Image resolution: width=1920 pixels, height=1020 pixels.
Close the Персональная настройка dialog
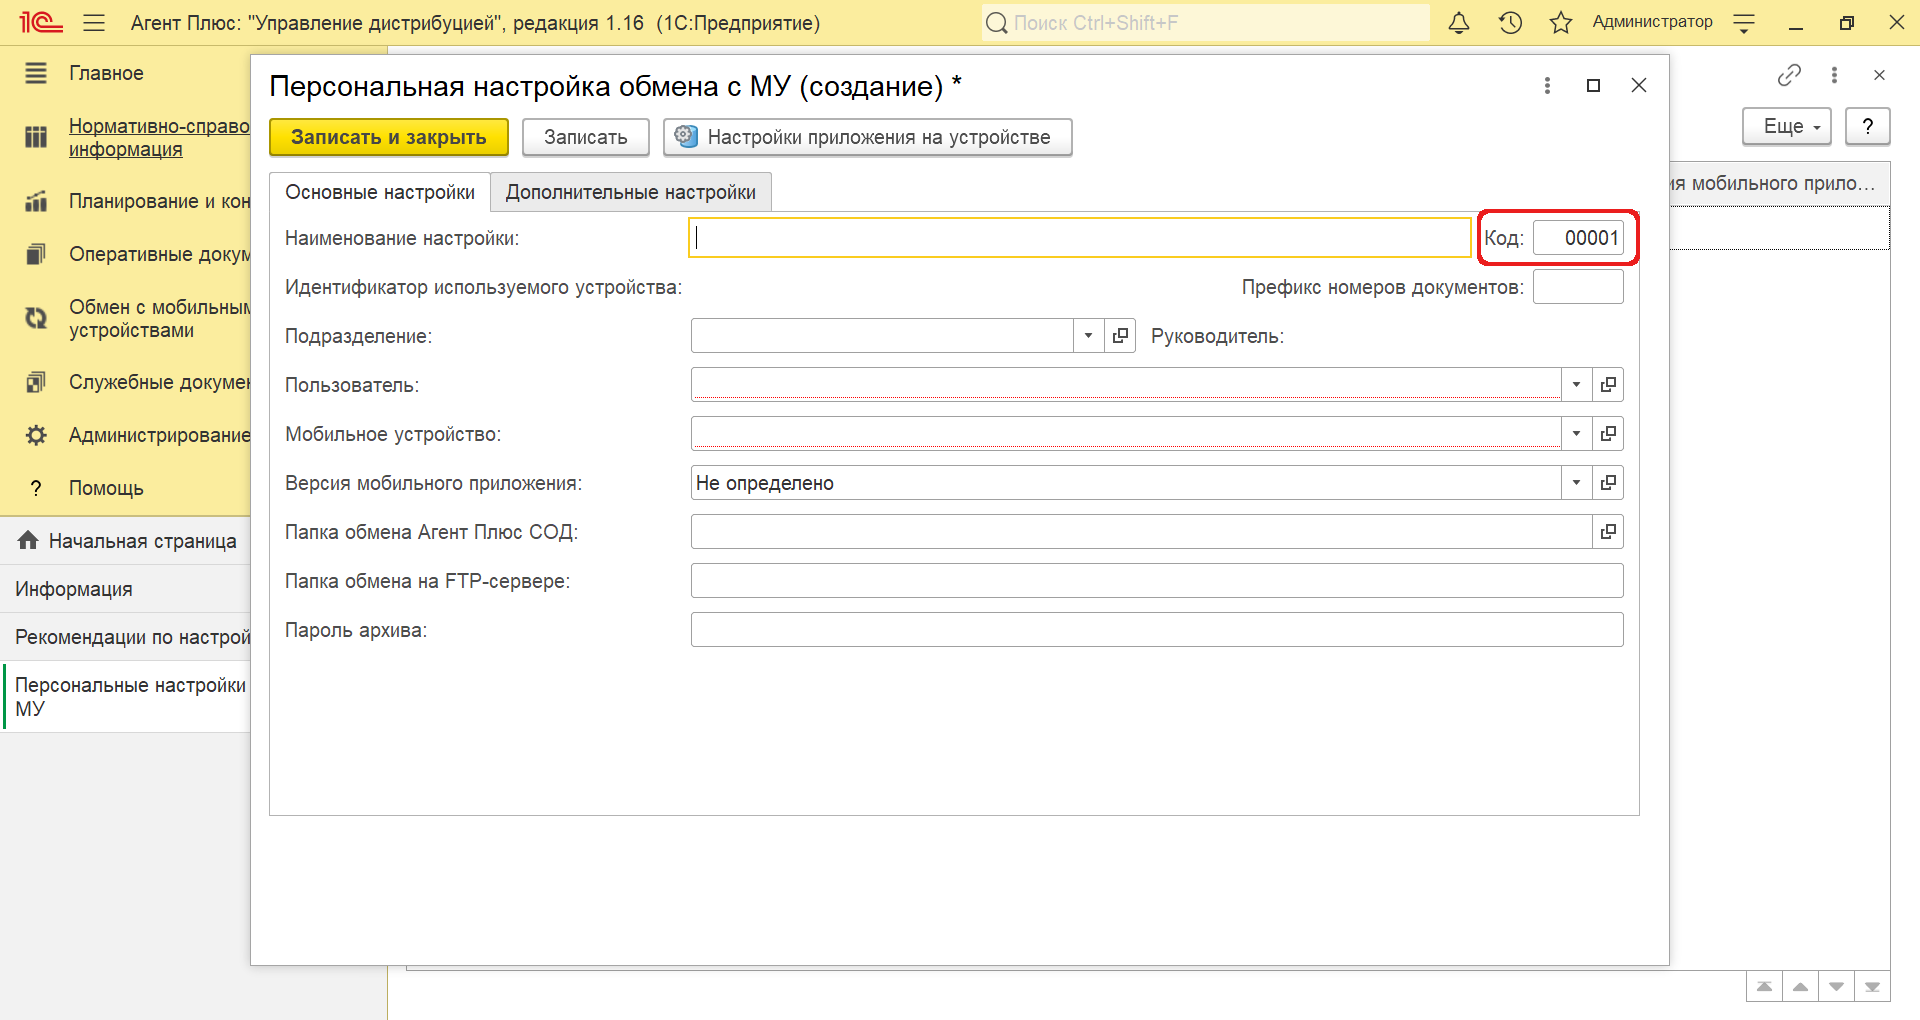click(1639, 86)
